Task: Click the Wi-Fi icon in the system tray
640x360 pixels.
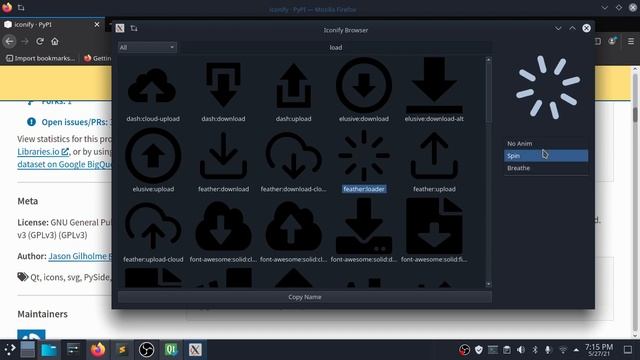Action: (562, 350)
